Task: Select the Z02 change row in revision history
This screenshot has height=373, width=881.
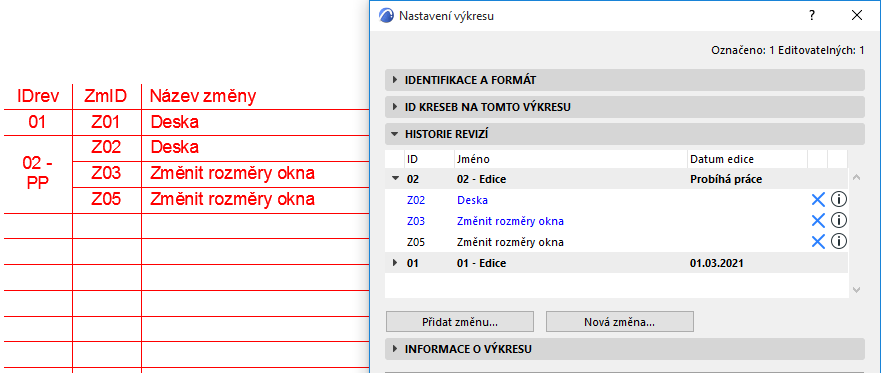Action: click(x=616, y=200)
